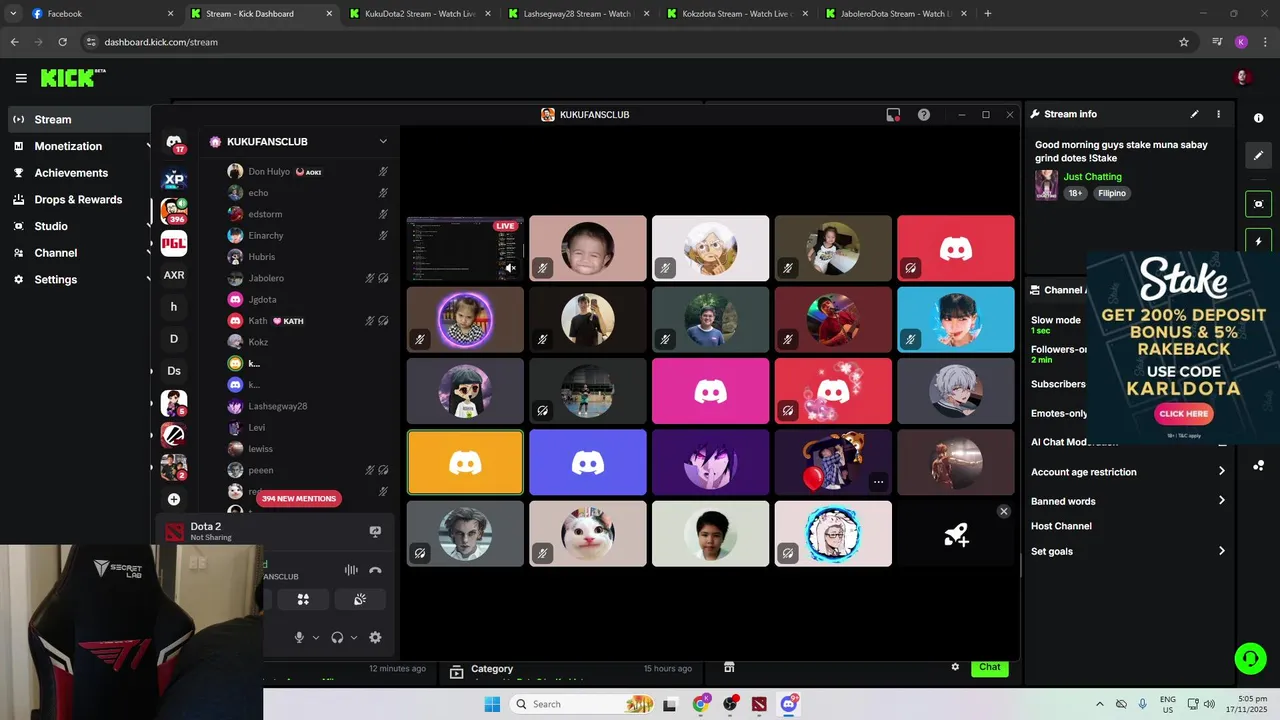Open Windows Start button
Viewport: 1280px width, 720px height.
click(x=492, y=704)
